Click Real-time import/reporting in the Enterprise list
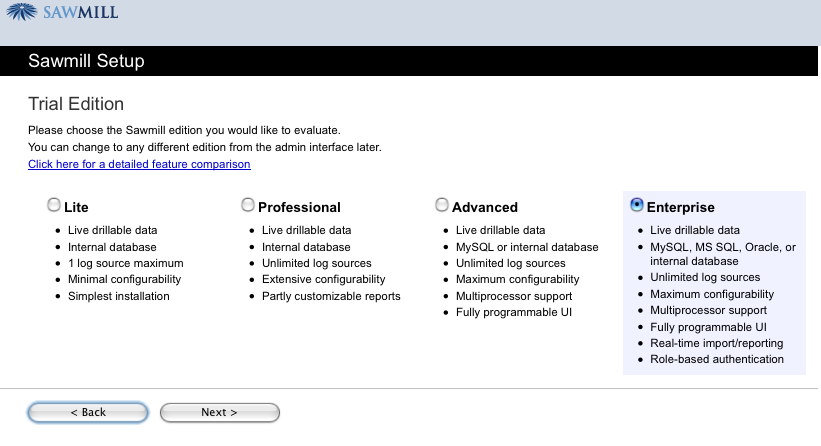This screenshot has width=821, height=446. [716, 343]
